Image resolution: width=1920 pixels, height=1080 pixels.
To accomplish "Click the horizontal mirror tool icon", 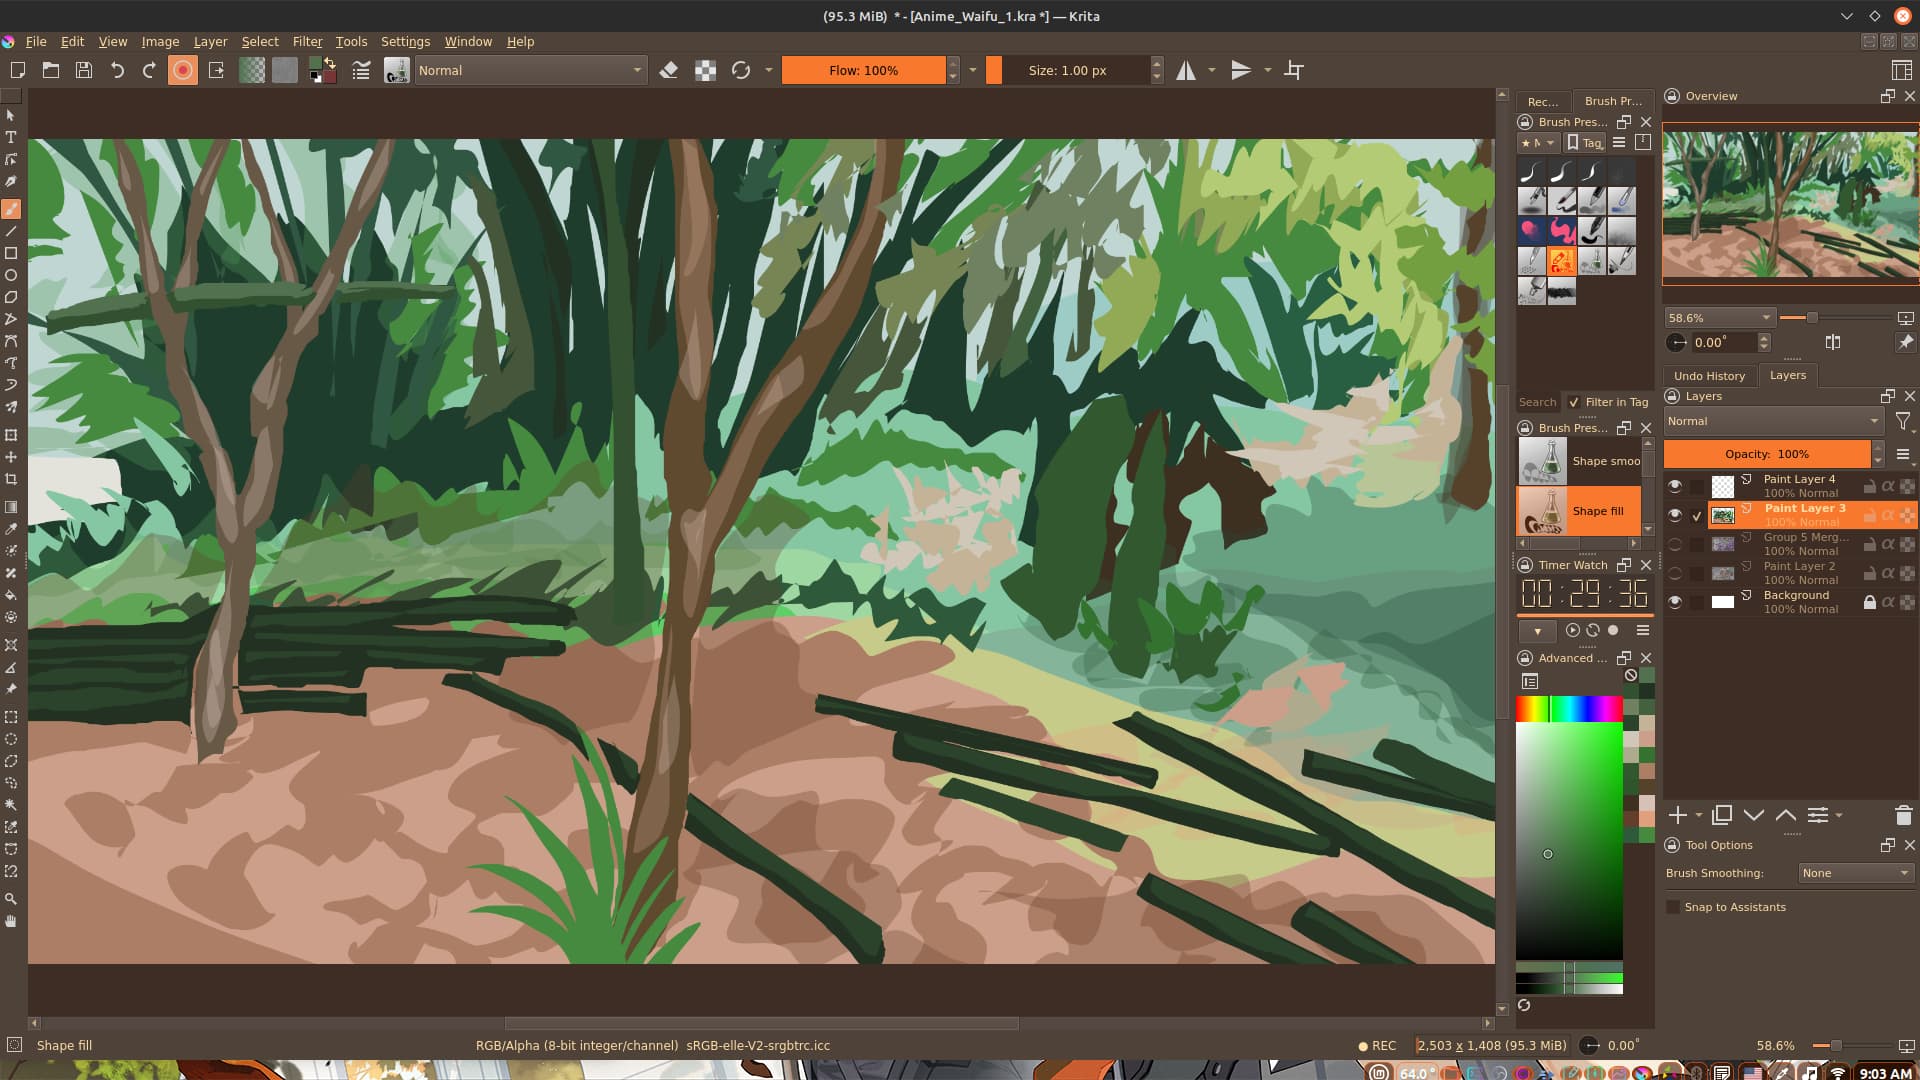I will click(x=1186, y=70).
